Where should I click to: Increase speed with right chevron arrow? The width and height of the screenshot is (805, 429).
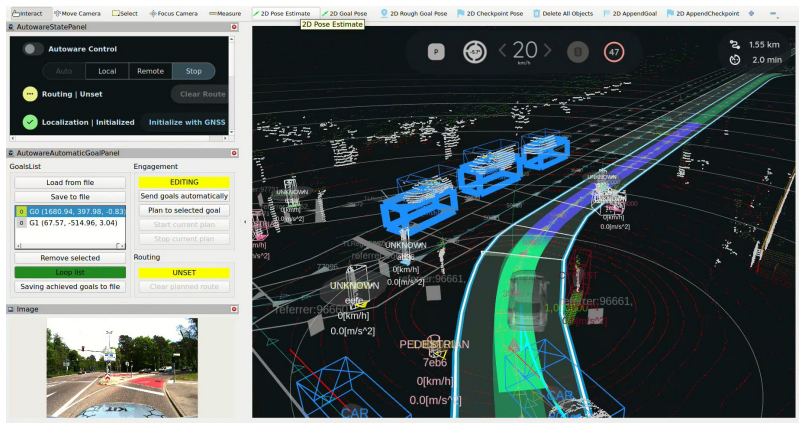click(548, 50)
